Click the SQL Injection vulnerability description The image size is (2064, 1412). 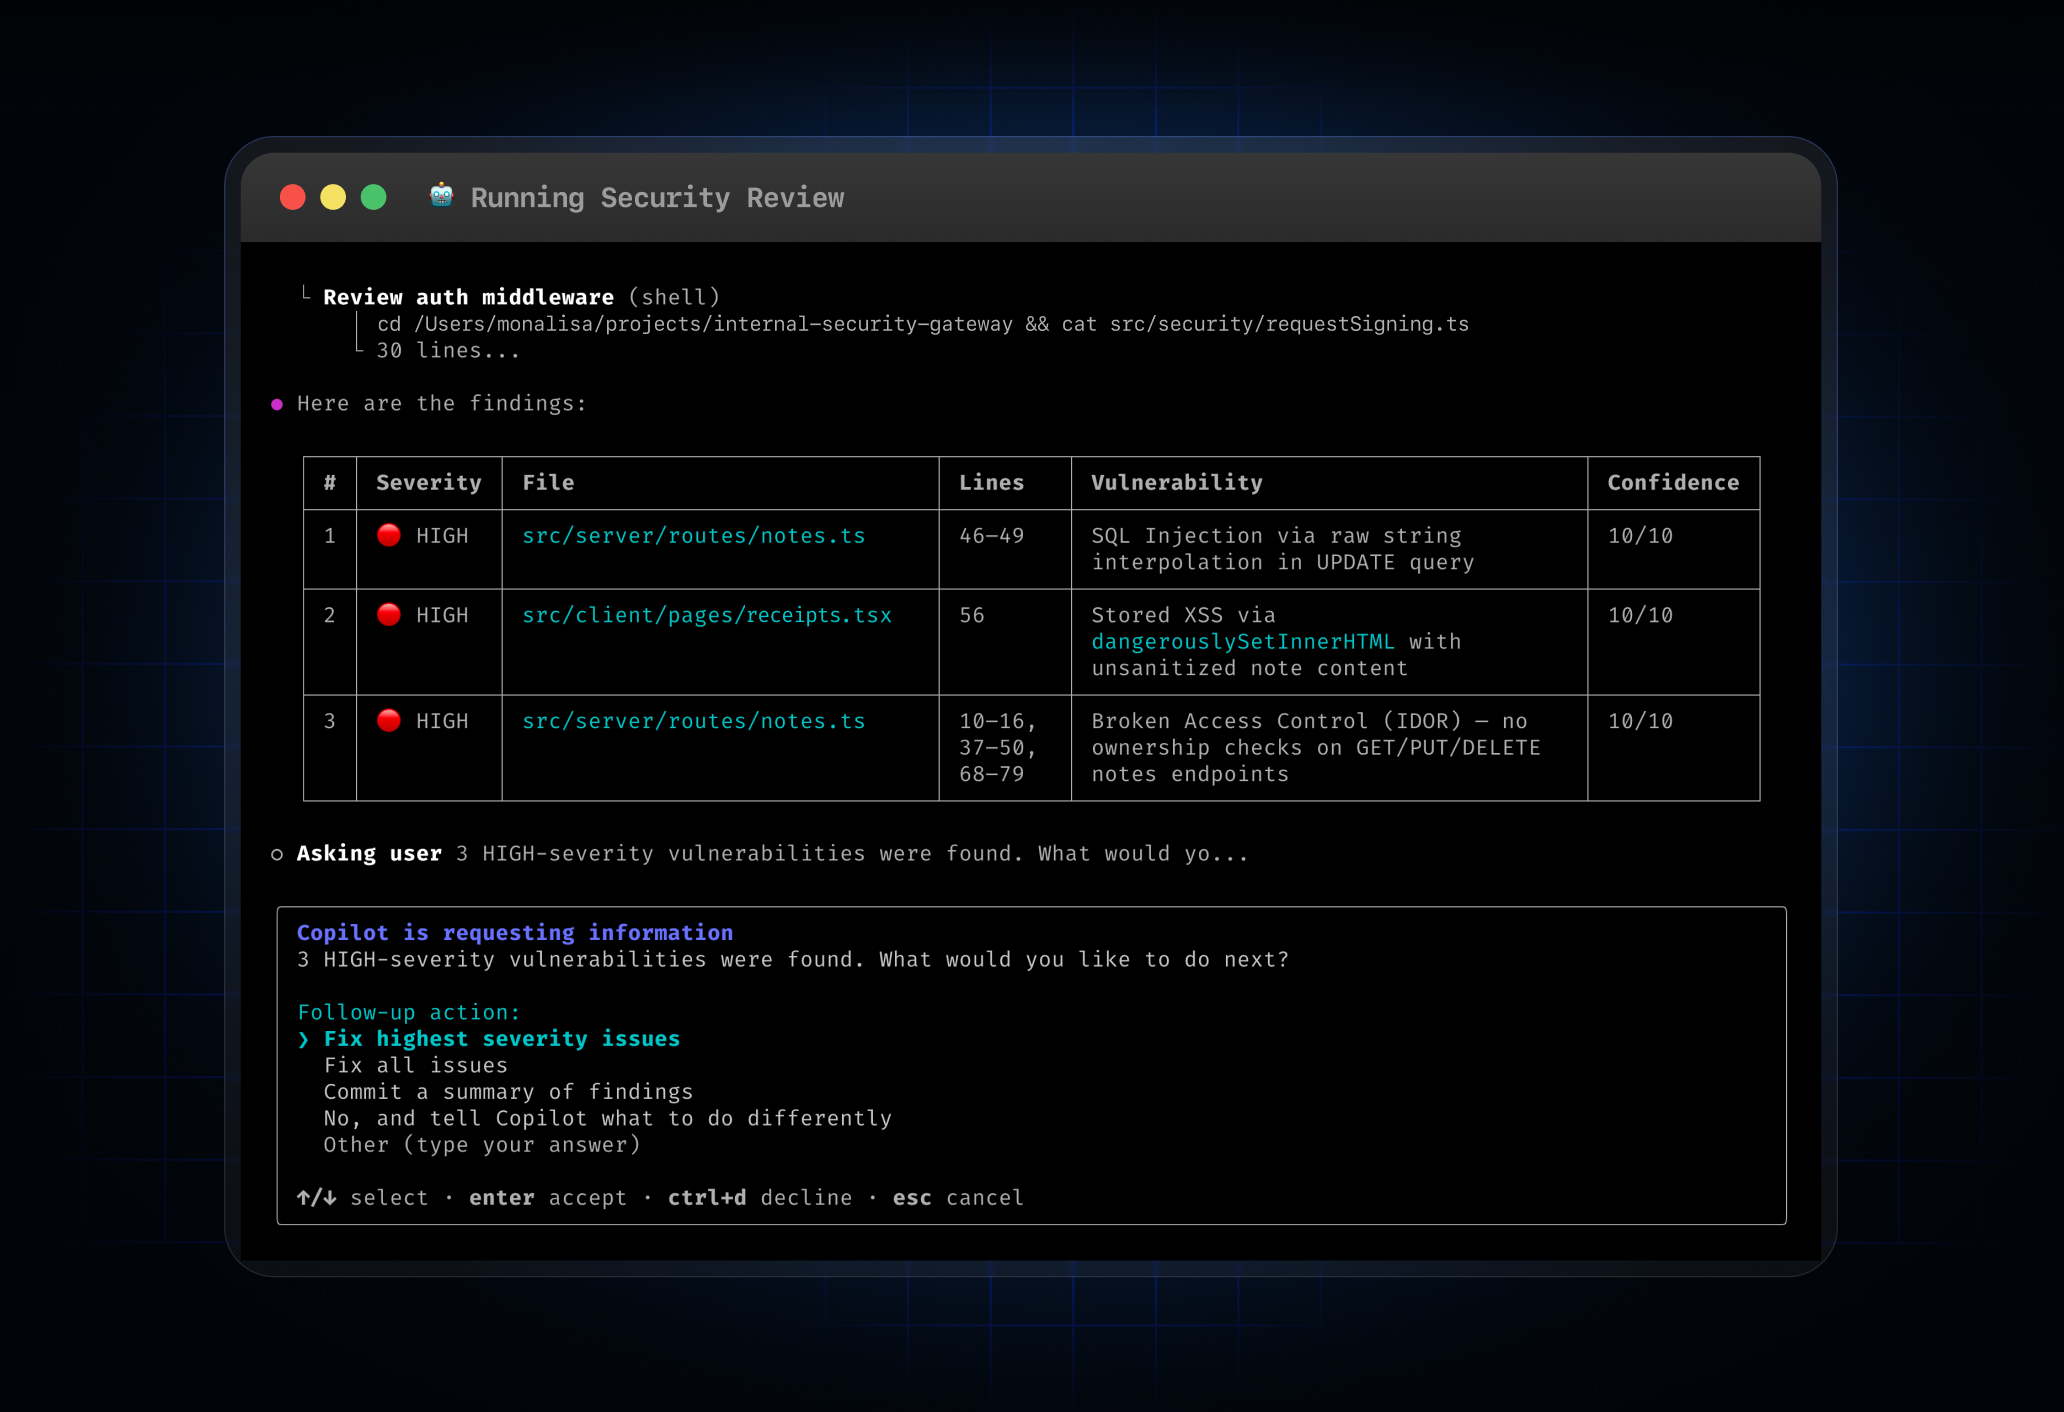(1282, 549)
